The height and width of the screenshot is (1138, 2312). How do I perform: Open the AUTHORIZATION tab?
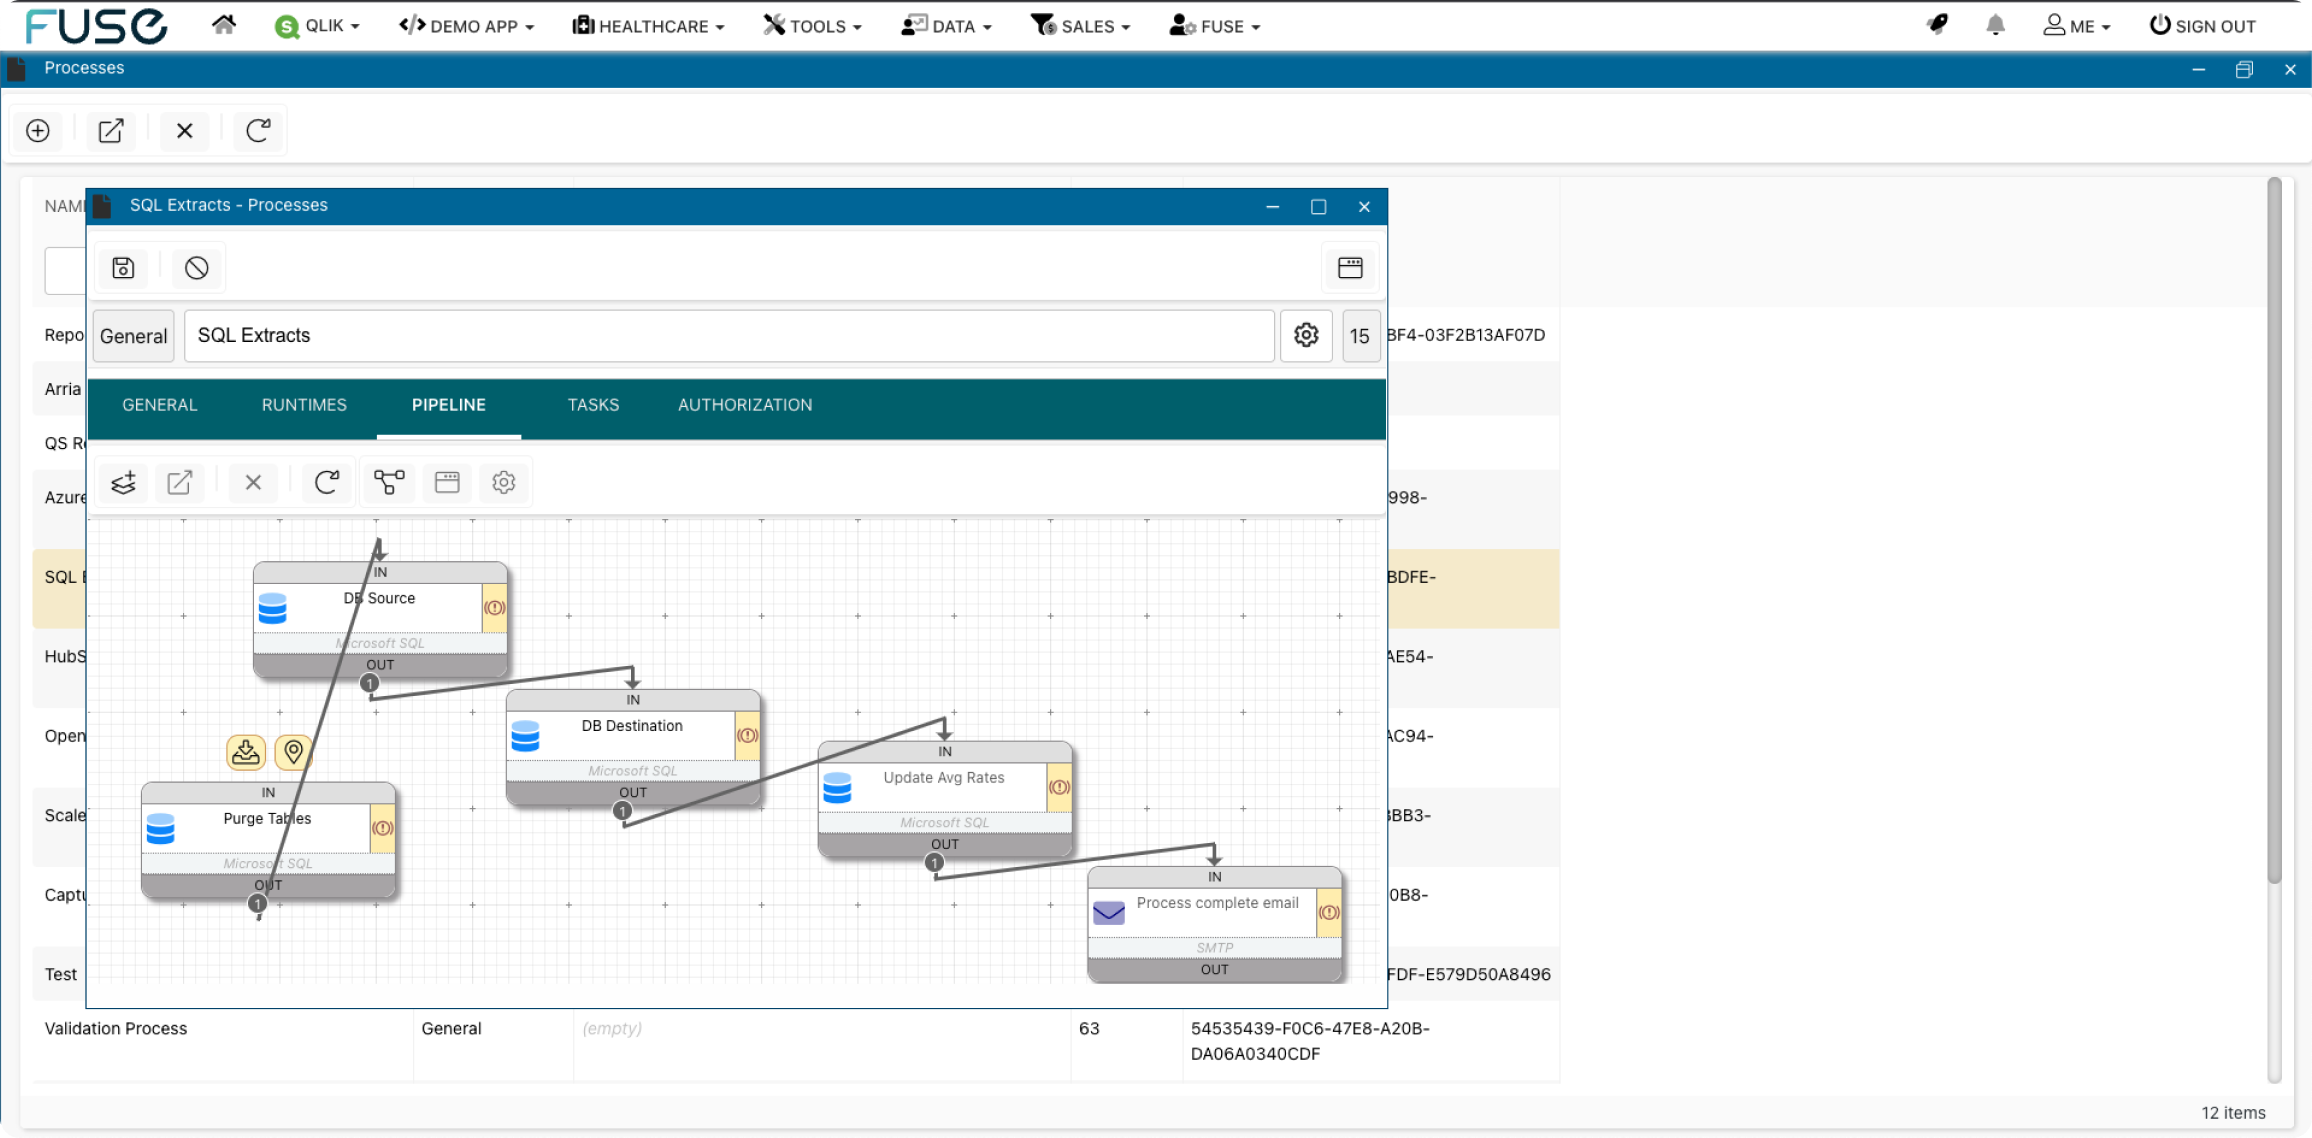pos(745,405)
